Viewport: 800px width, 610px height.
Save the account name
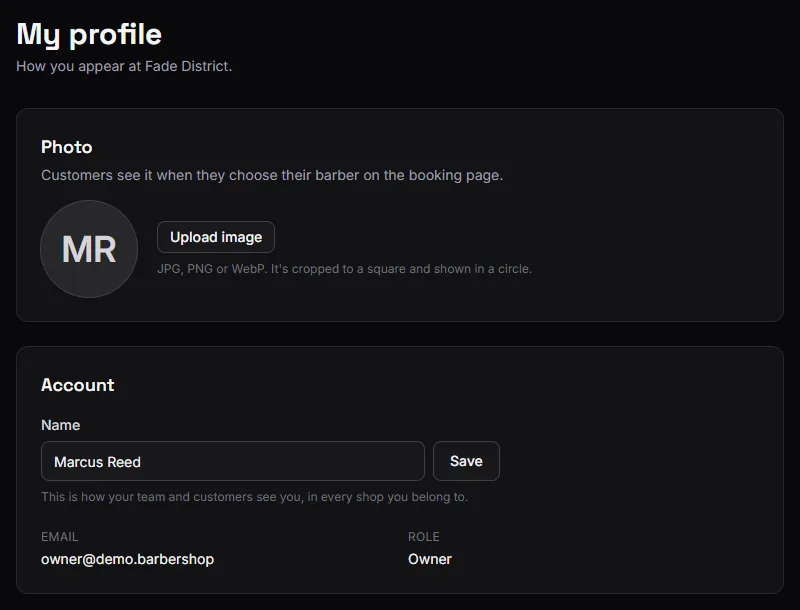click(x=466, y=461)
